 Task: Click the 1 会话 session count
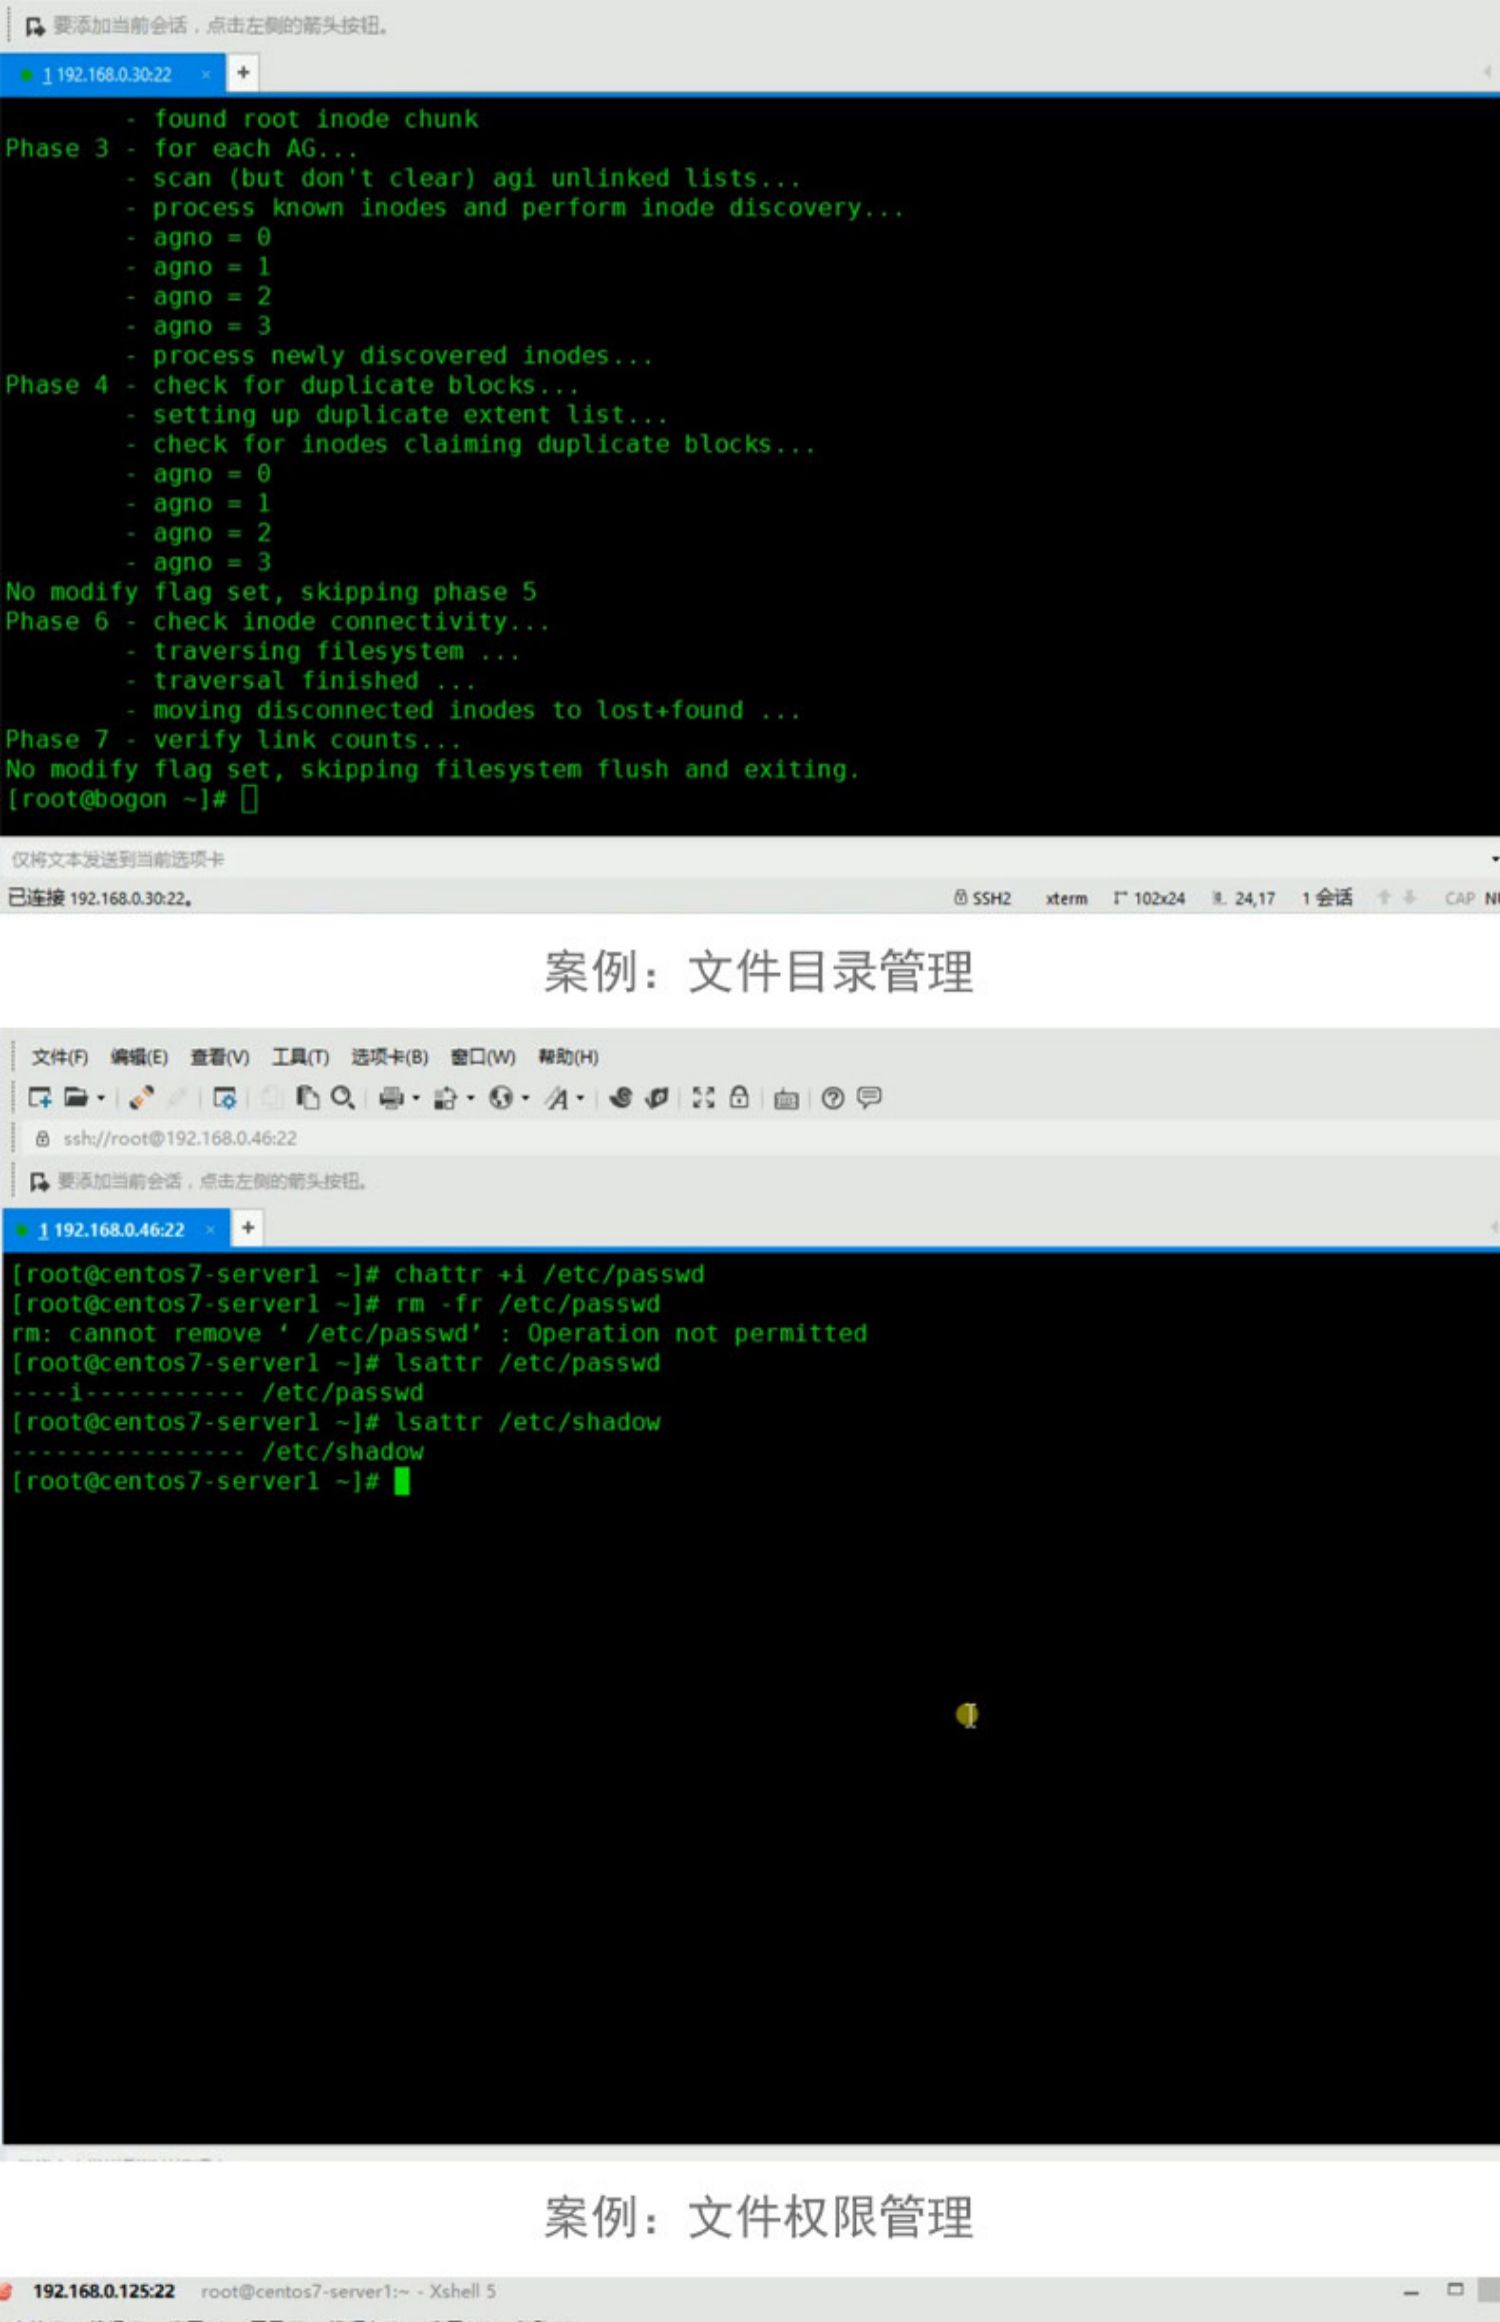click(x=1327, y=897)
